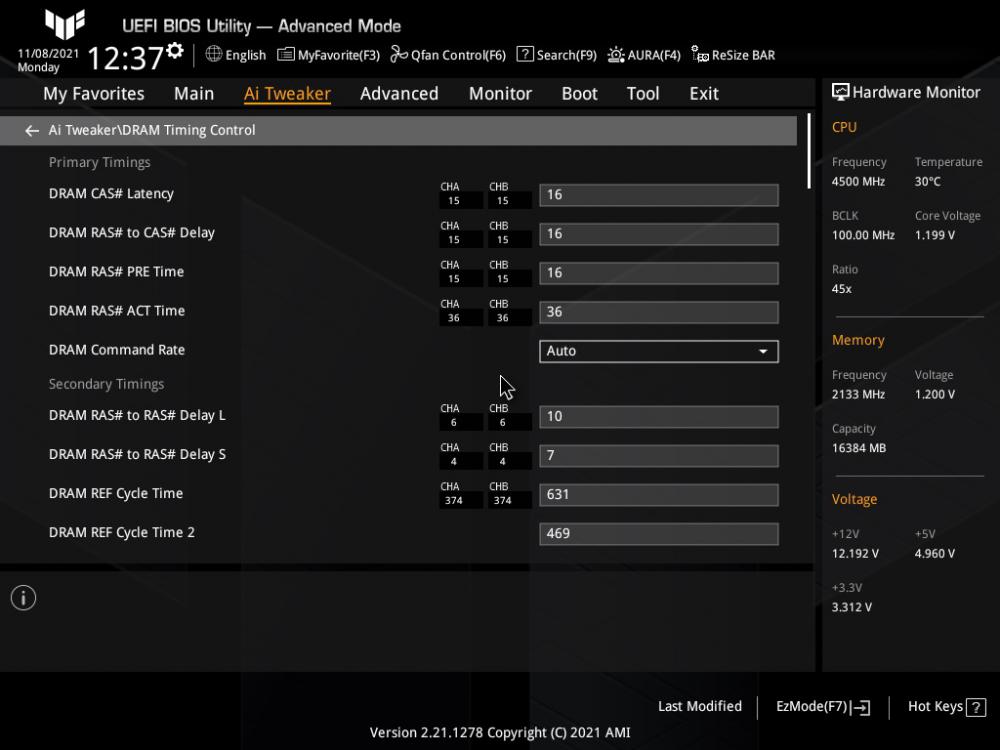This screenshot has width=1000, height=750.
Task: Click the Ai Tweaker\DRAM Timing Control breadcrumb
Action: (152, 130)
